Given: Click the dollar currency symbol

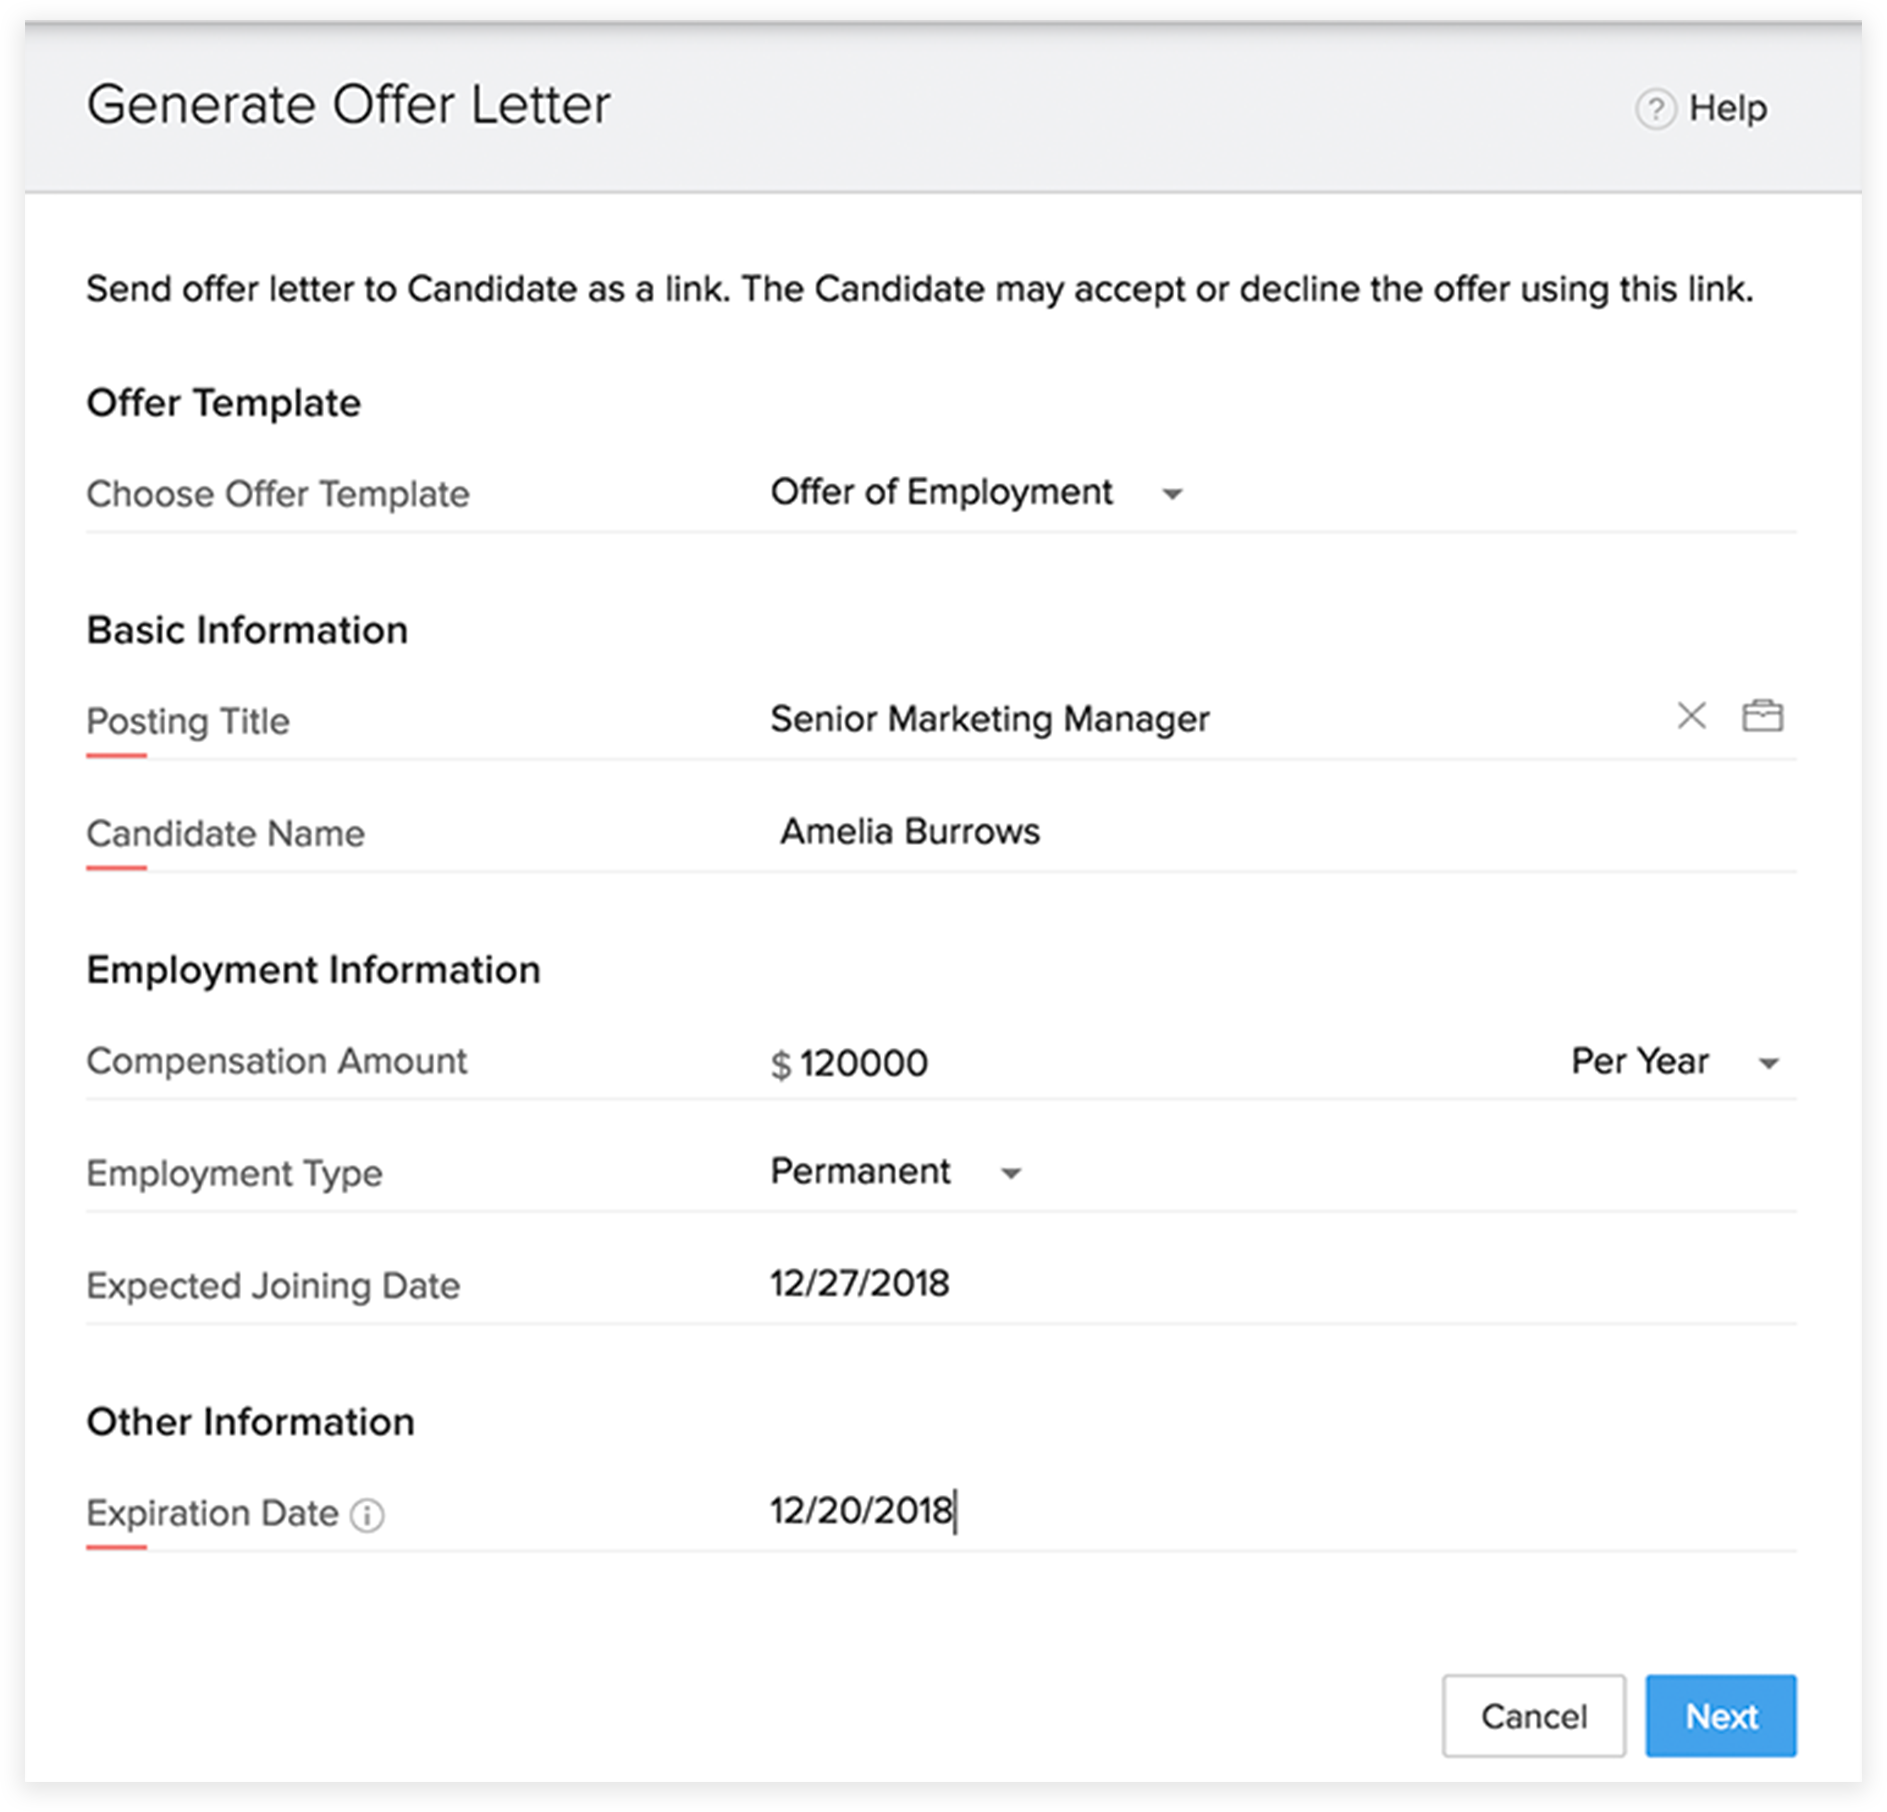Looking at the screenshot, I should [x=780, y=1065].
